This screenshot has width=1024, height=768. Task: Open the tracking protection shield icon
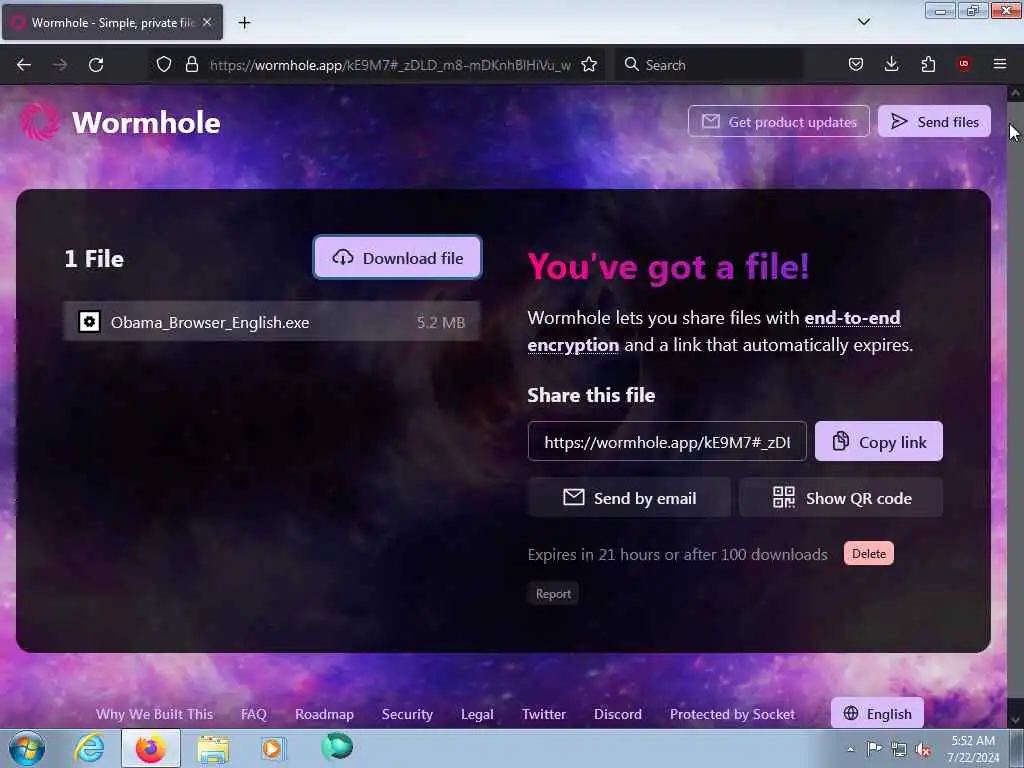[x=164, y=65]
